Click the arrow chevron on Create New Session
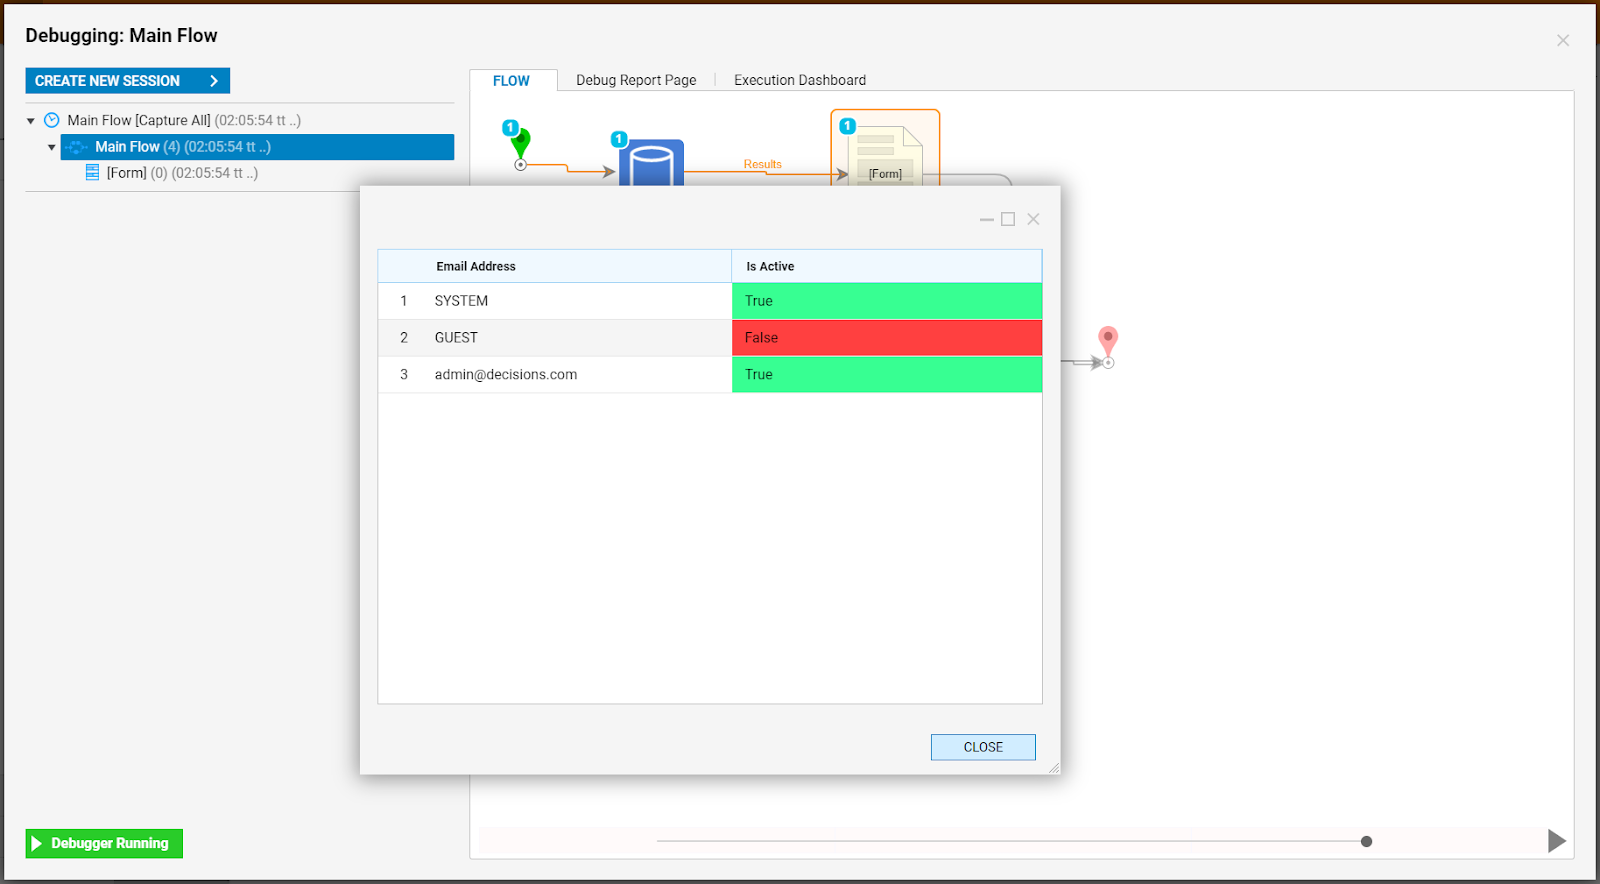The width and height of the screenshot is (1600, 884). pyautogui.click(x=213, y=81)
